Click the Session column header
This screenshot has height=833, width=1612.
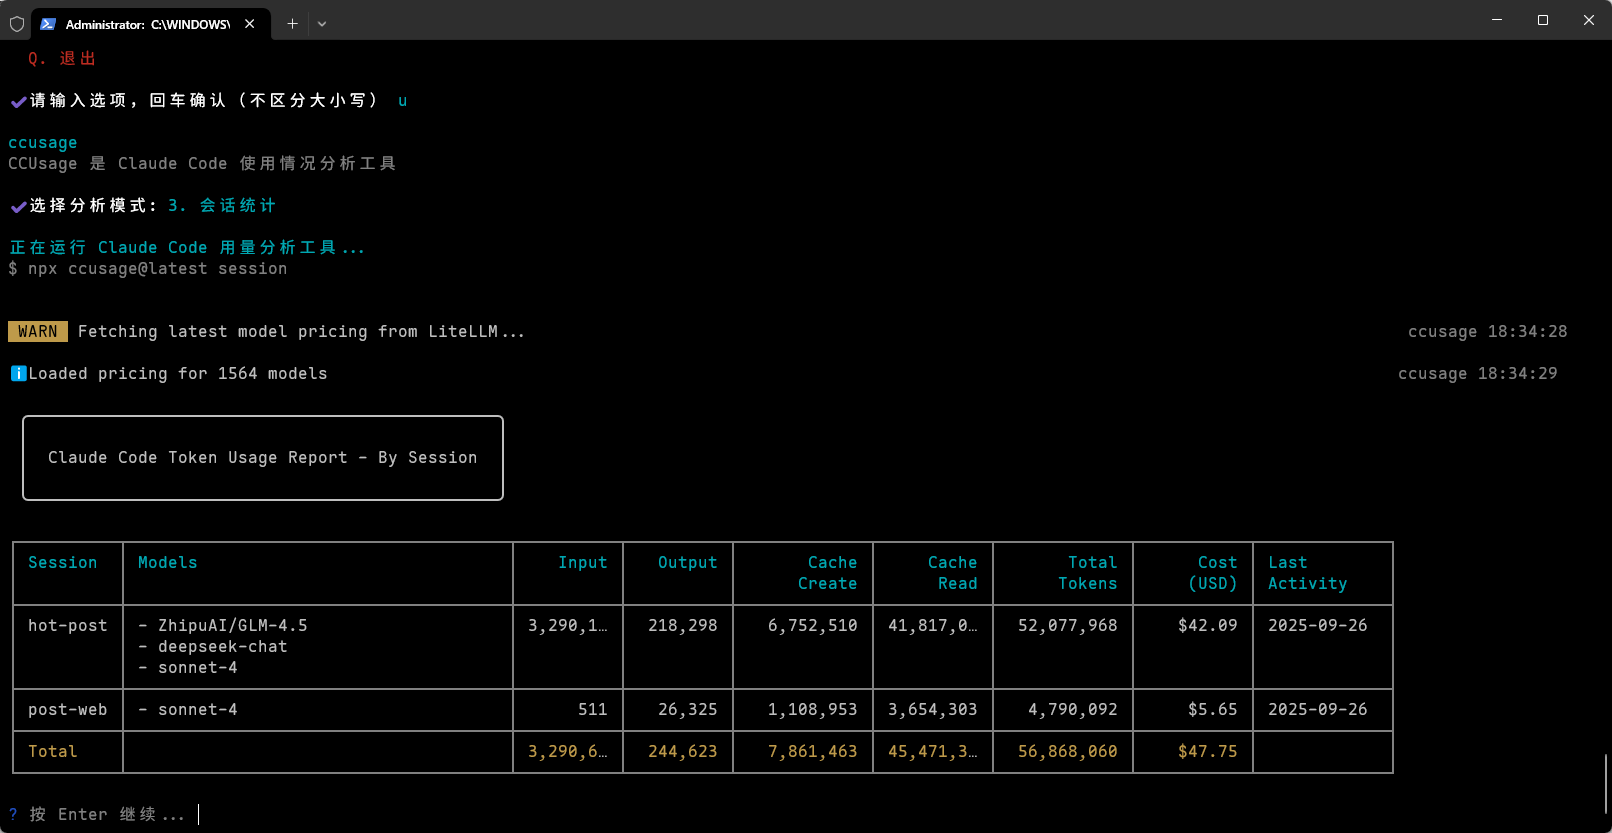pos(63,563)
